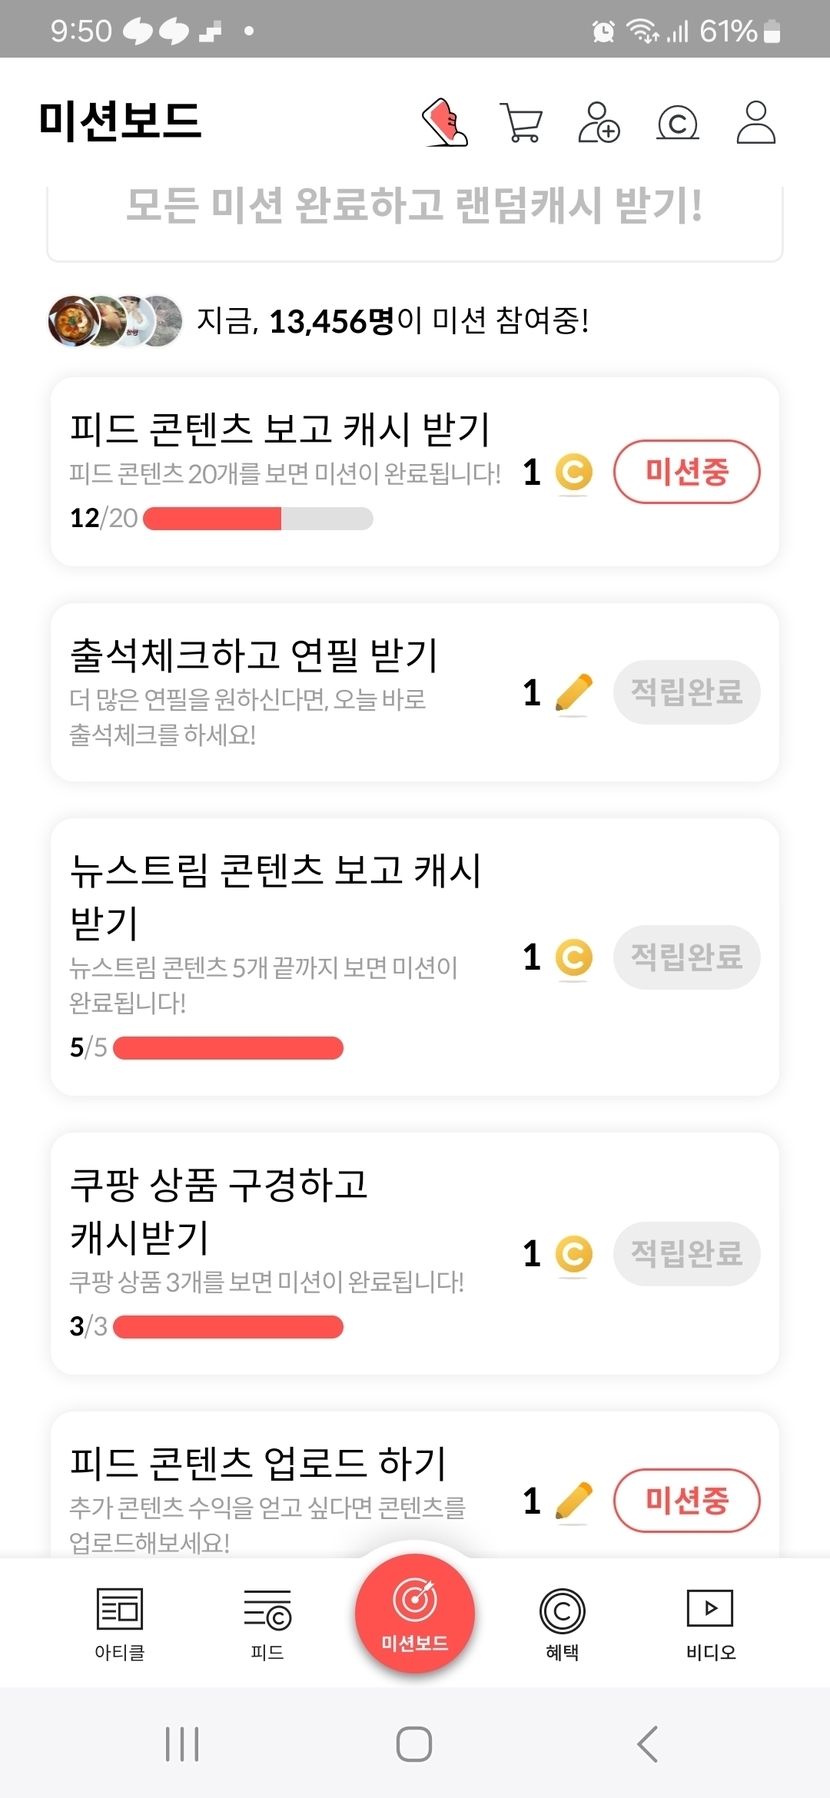
Task: Open my profile icon
Action: click(756, 123)
